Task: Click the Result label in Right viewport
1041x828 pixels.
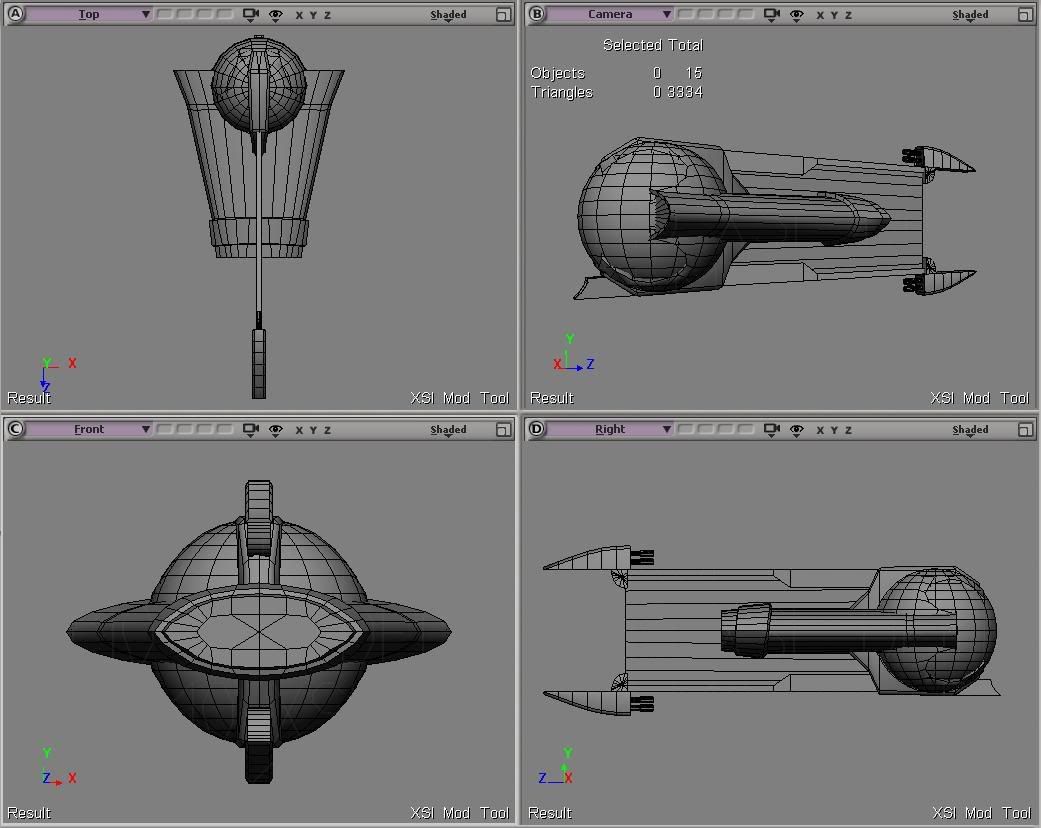Action: coord(550,813)
